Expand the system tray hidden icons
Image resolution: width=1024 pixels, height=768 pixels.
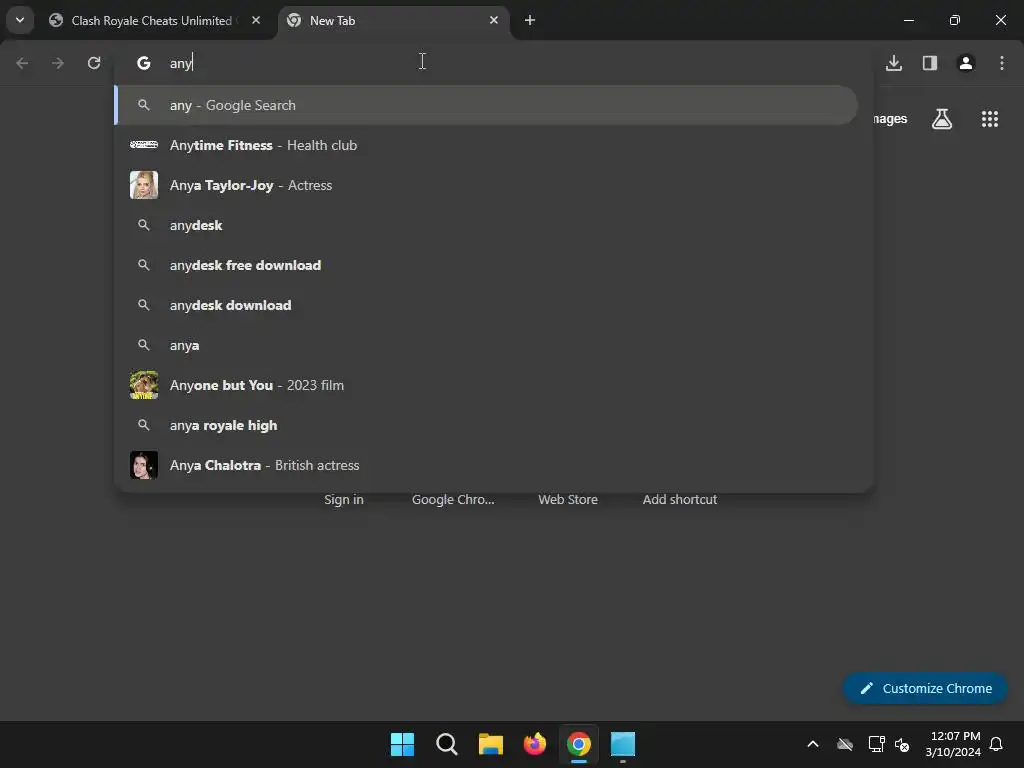813,744
